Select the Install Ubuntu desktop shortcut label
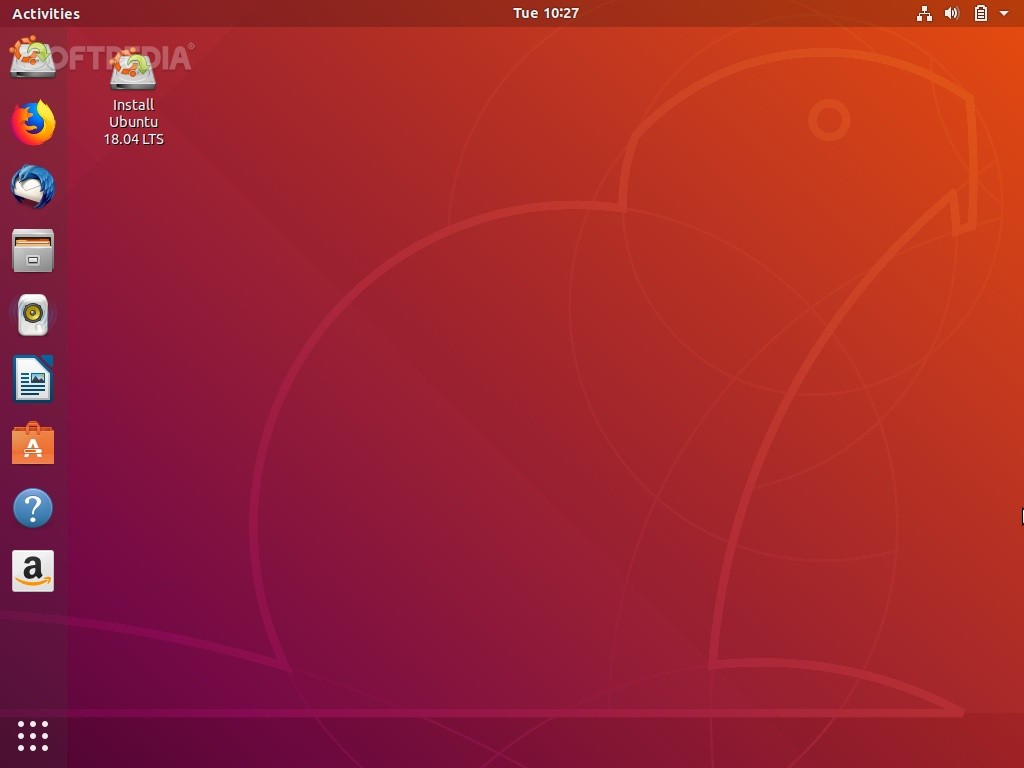The width and height of the screenshot is (1024, 768). coord(132,121)
